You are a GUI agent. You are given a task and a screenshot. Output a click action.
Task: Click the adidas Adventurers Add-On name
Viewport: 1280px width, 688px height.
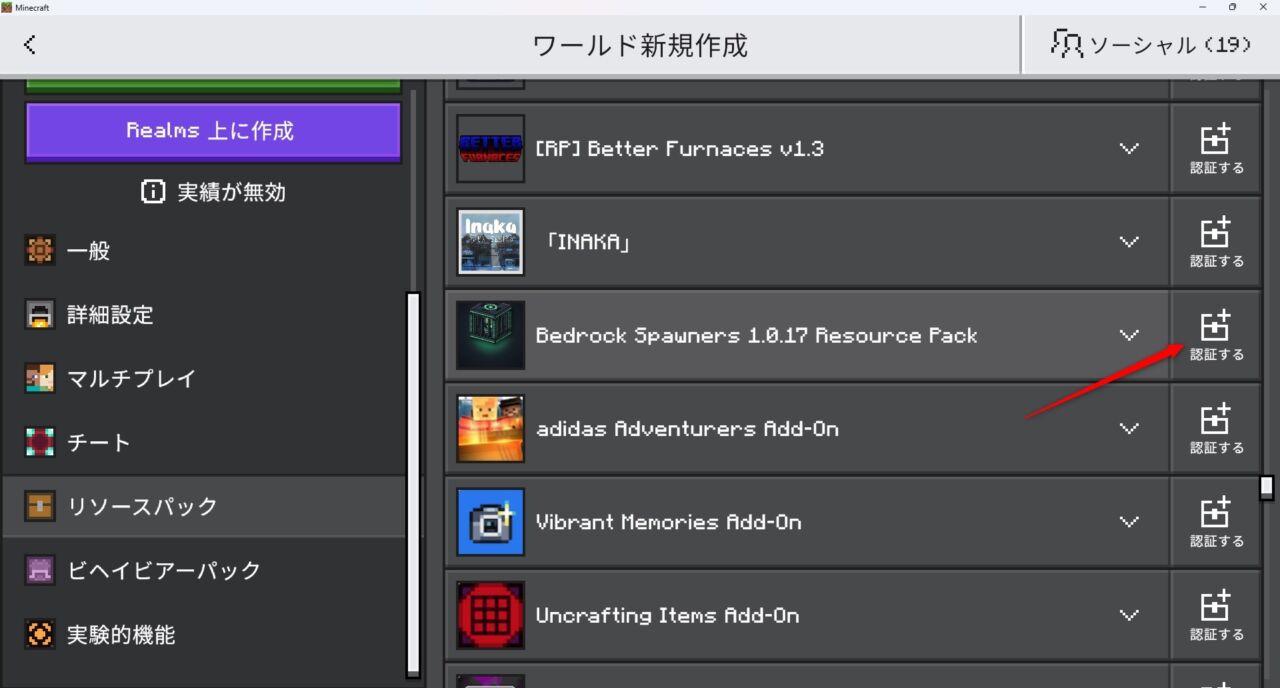(687, 429)
